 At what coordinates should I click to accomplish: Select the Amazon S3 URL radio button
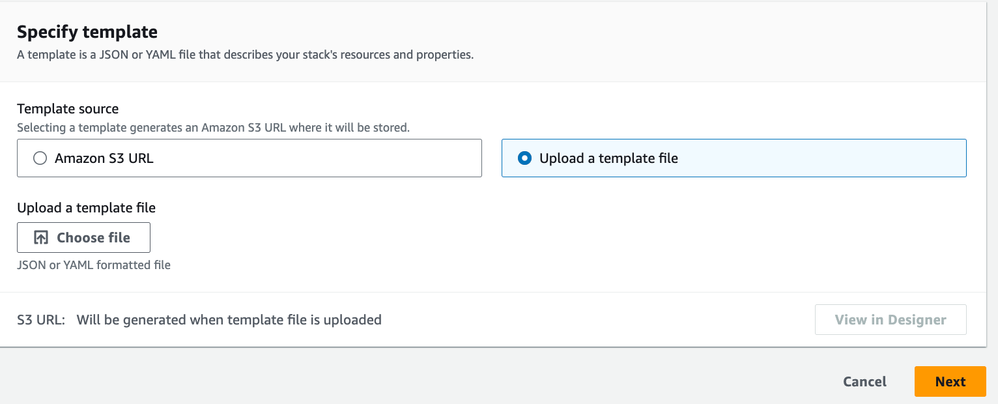(x=40, y=158)
